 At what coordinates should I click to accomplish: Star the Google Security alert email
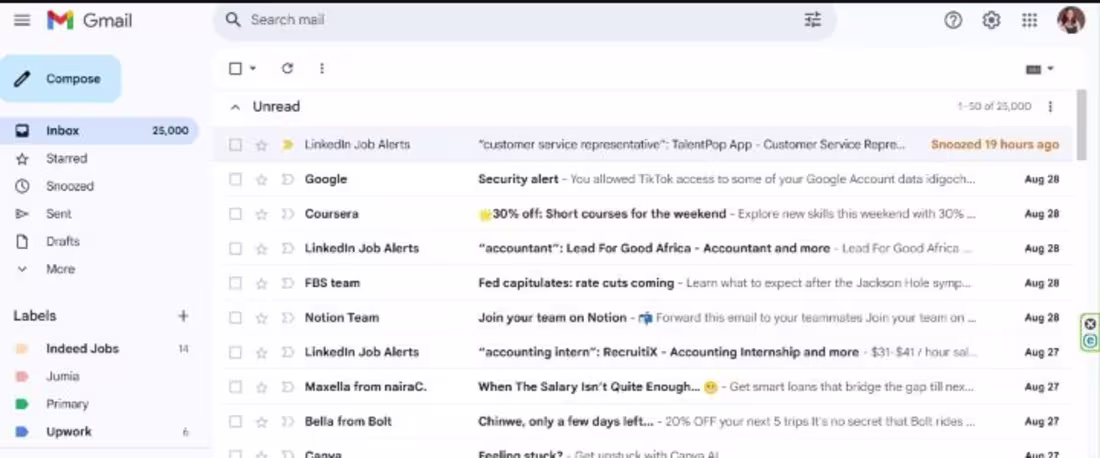pos(262,180)
